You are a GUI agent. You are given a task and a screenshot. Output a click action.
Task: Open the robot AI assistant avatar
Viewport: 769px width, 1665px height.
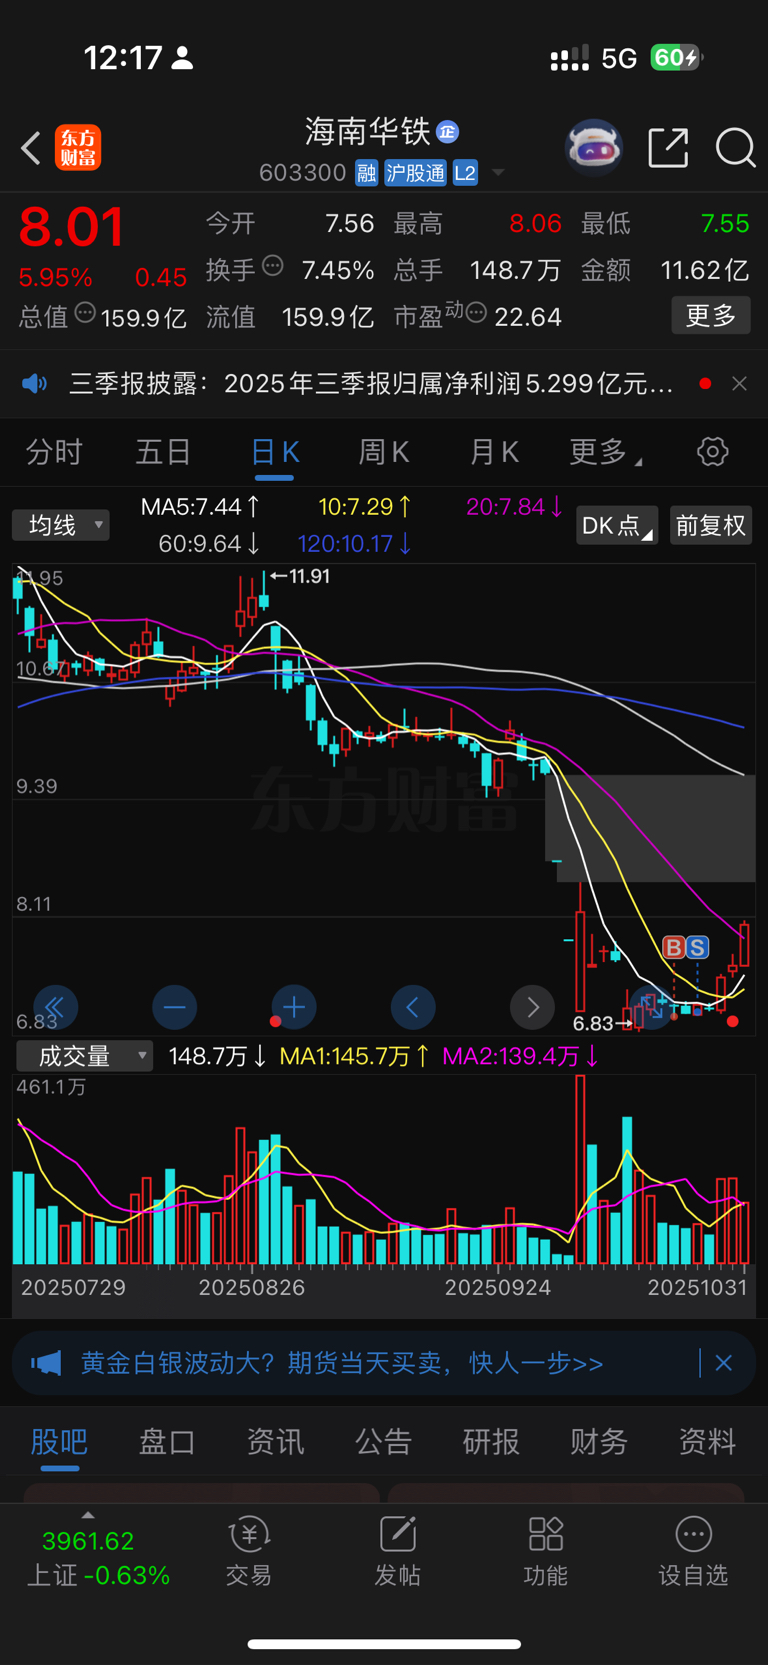[x=594, y=148]
